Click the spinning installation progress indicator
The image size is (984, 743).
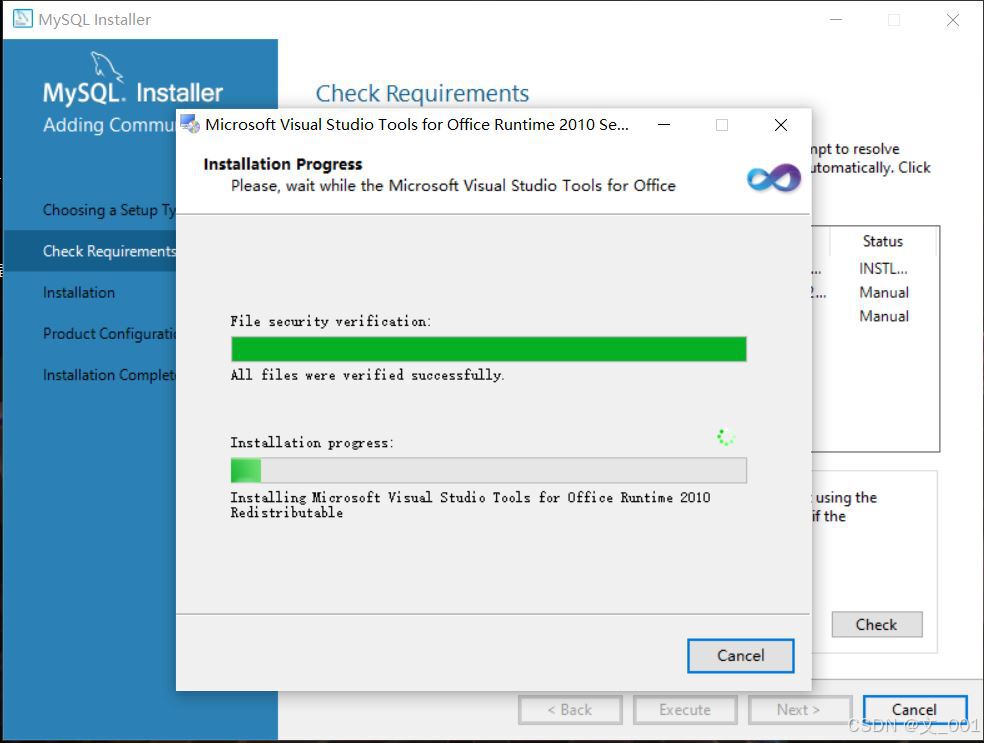click(x=725, y=437)
